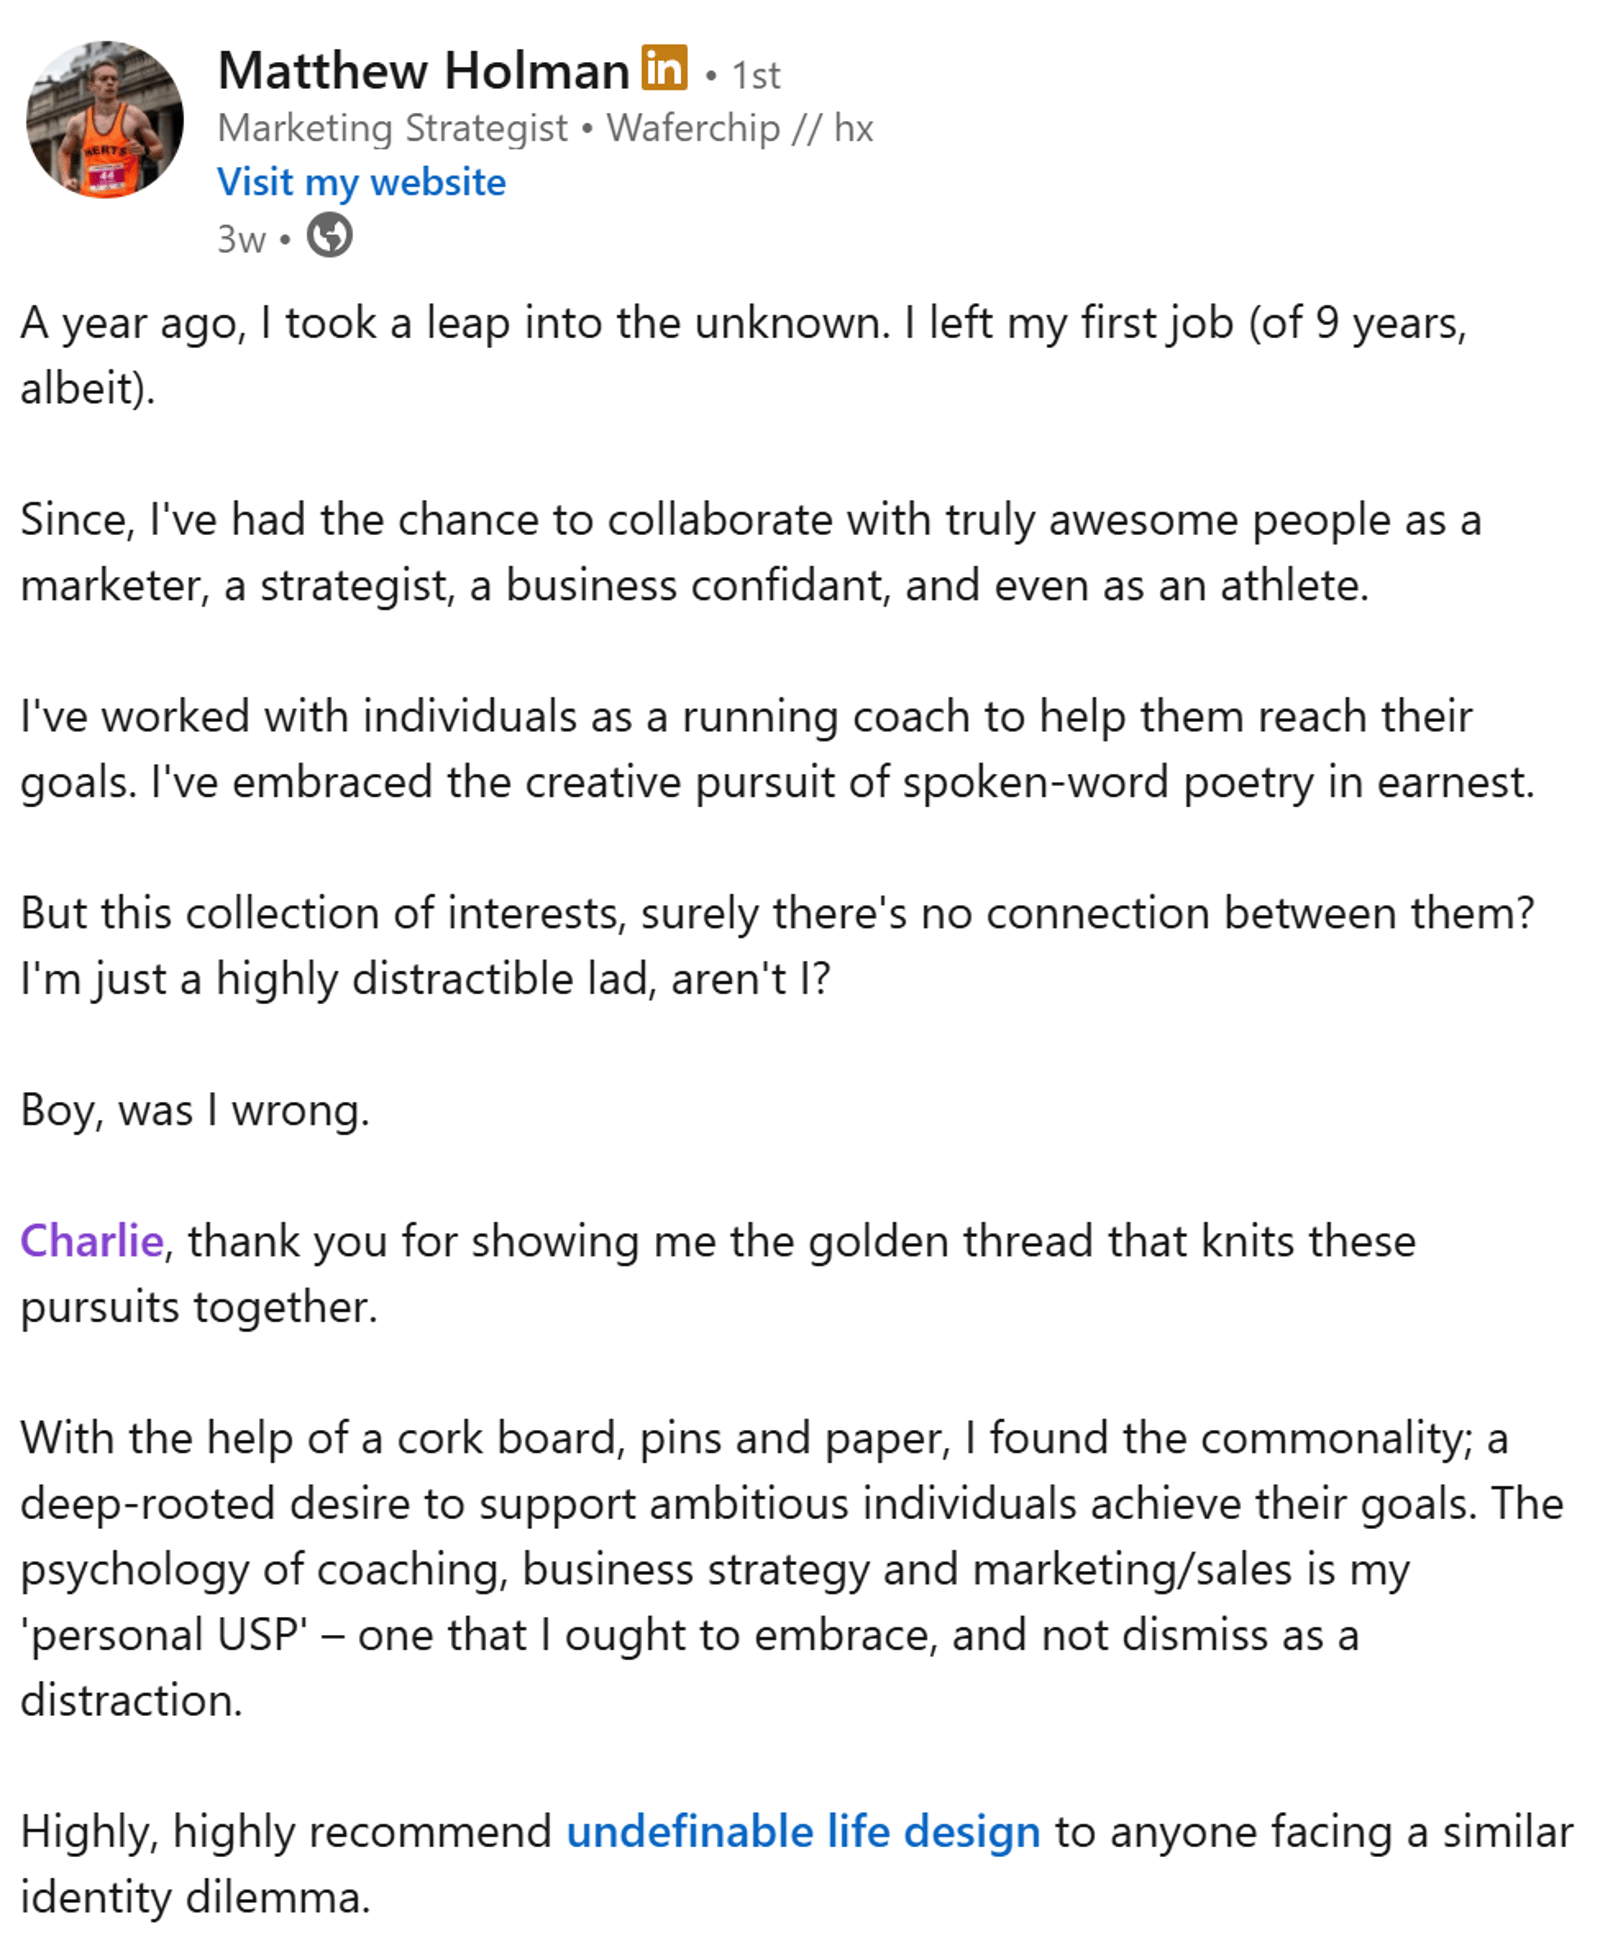The width and height of the screenshot is (1600, 1942).
Task: Open the undefinable life design link
Action: [803, 1832]
